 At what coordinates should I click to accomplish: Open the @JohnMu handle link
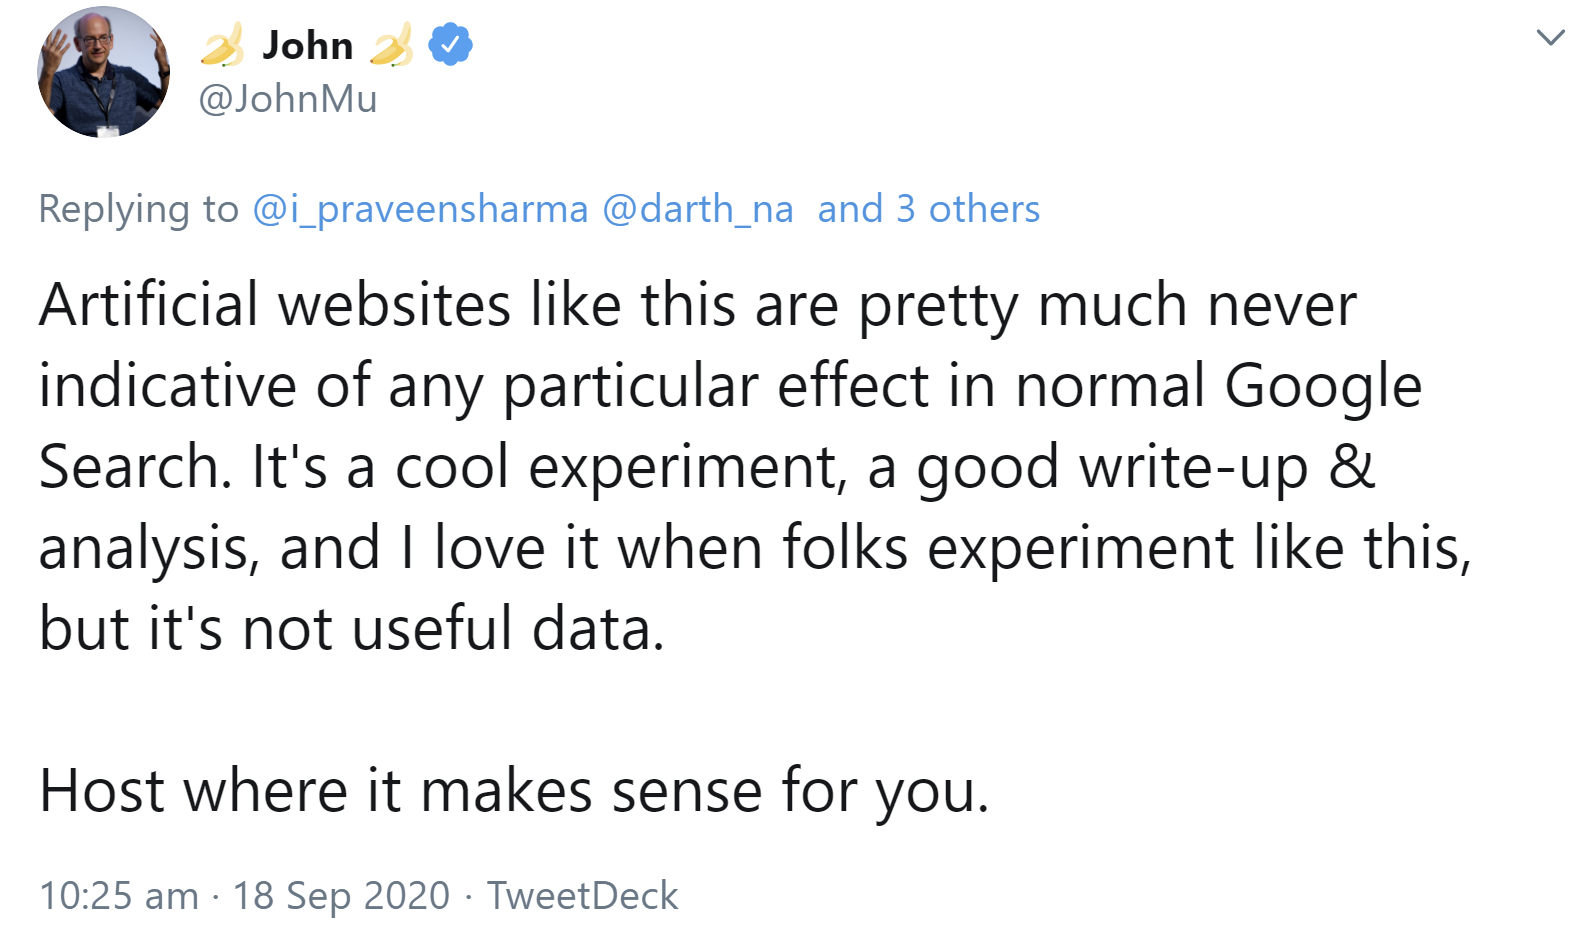(x=288, y=99)
